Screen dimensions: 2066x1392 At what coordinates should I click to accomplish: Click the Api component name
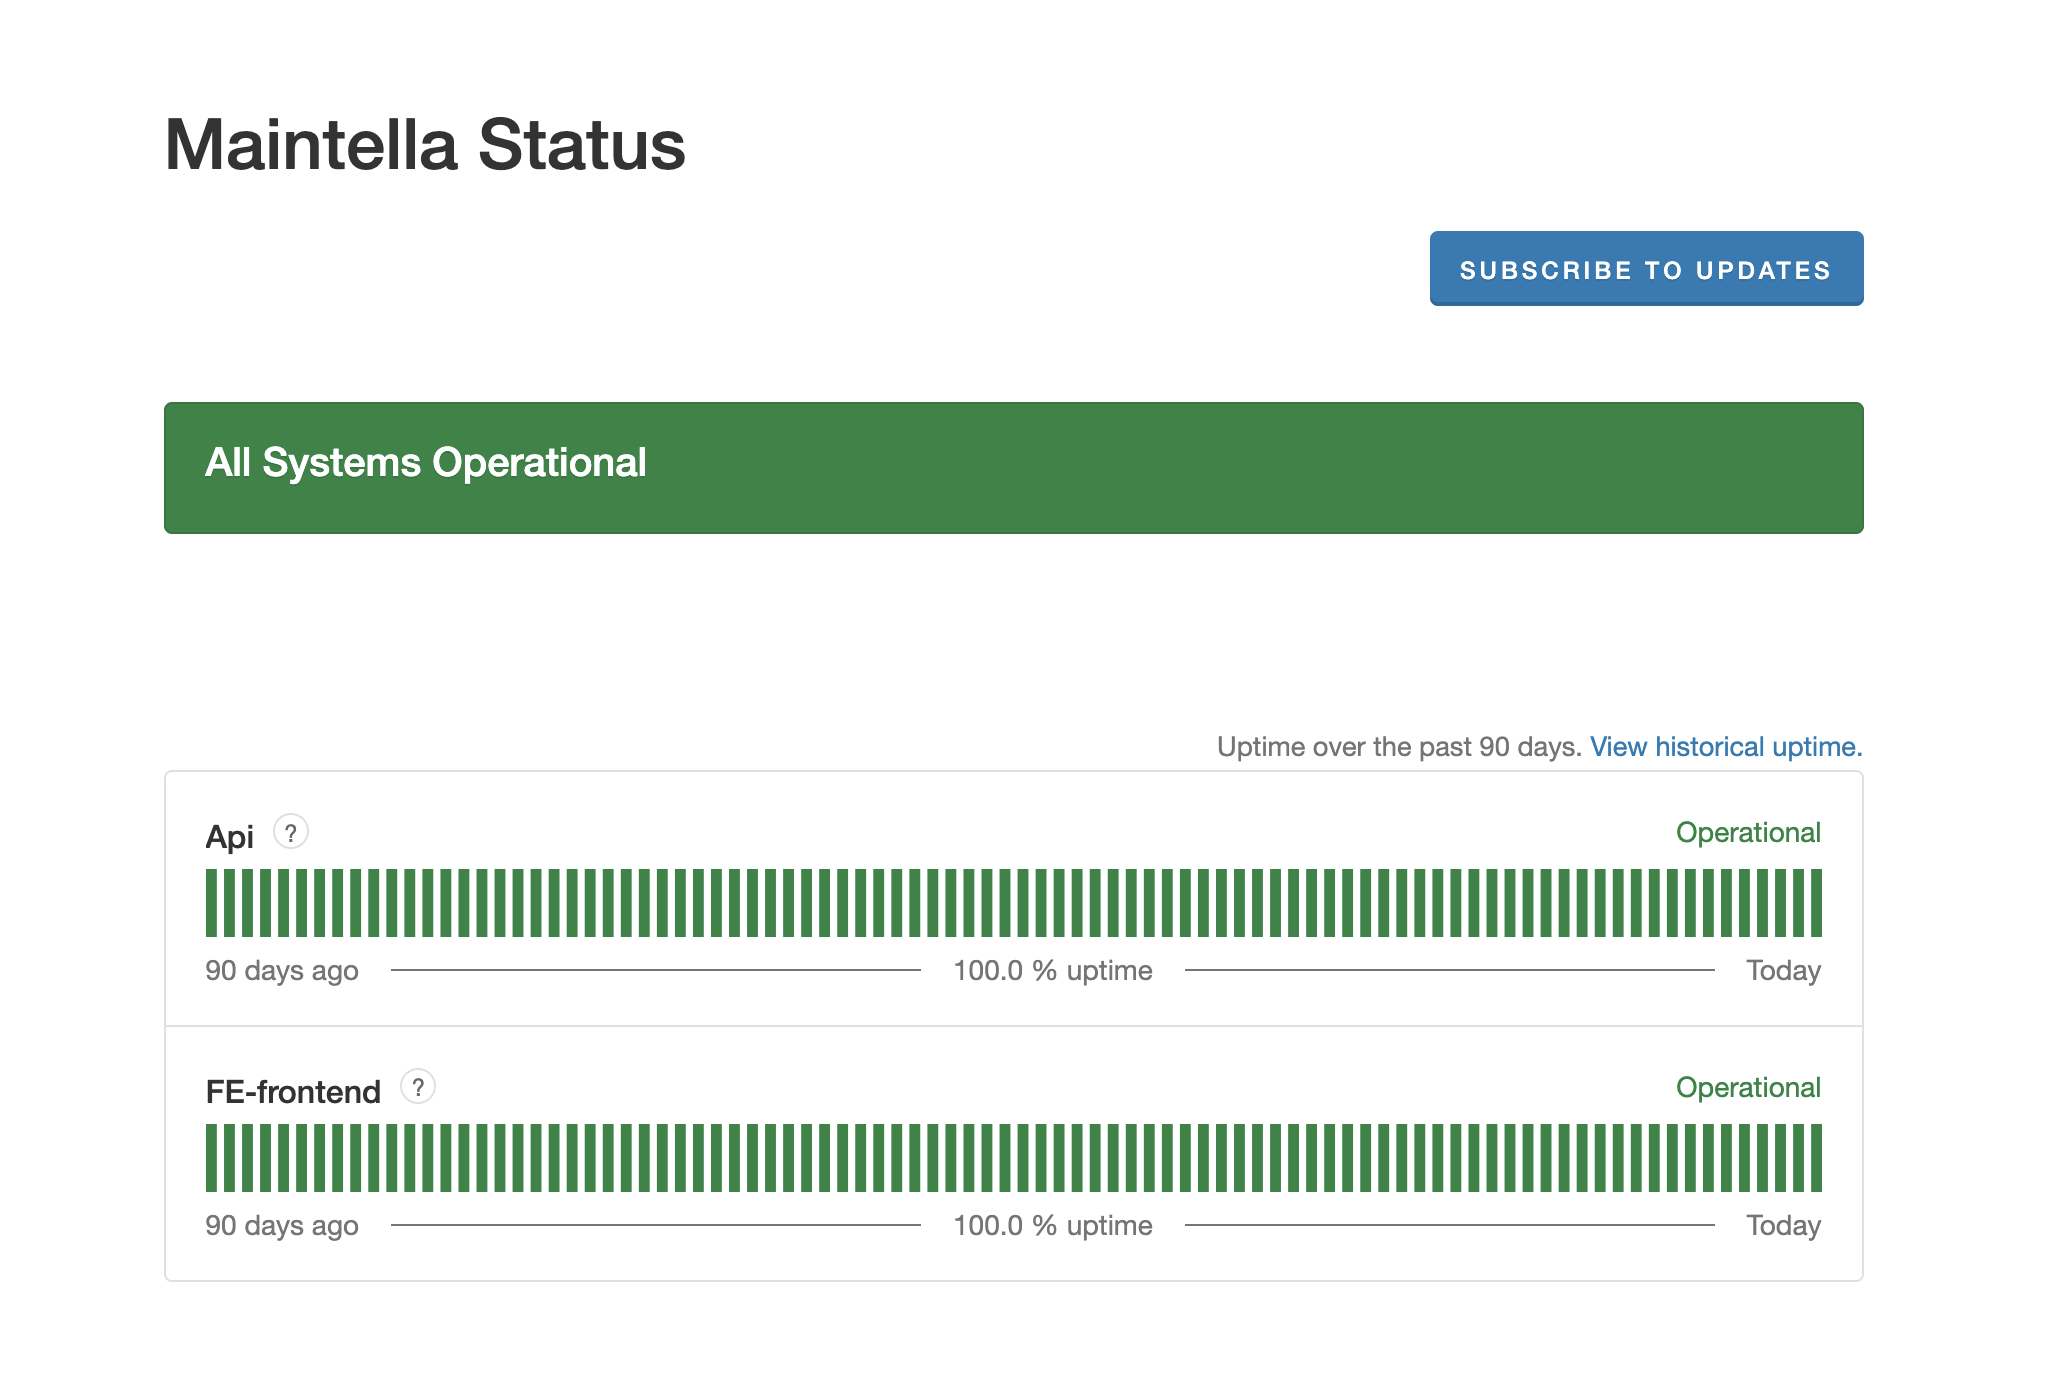pyautogui.click(x=229, y=837)
